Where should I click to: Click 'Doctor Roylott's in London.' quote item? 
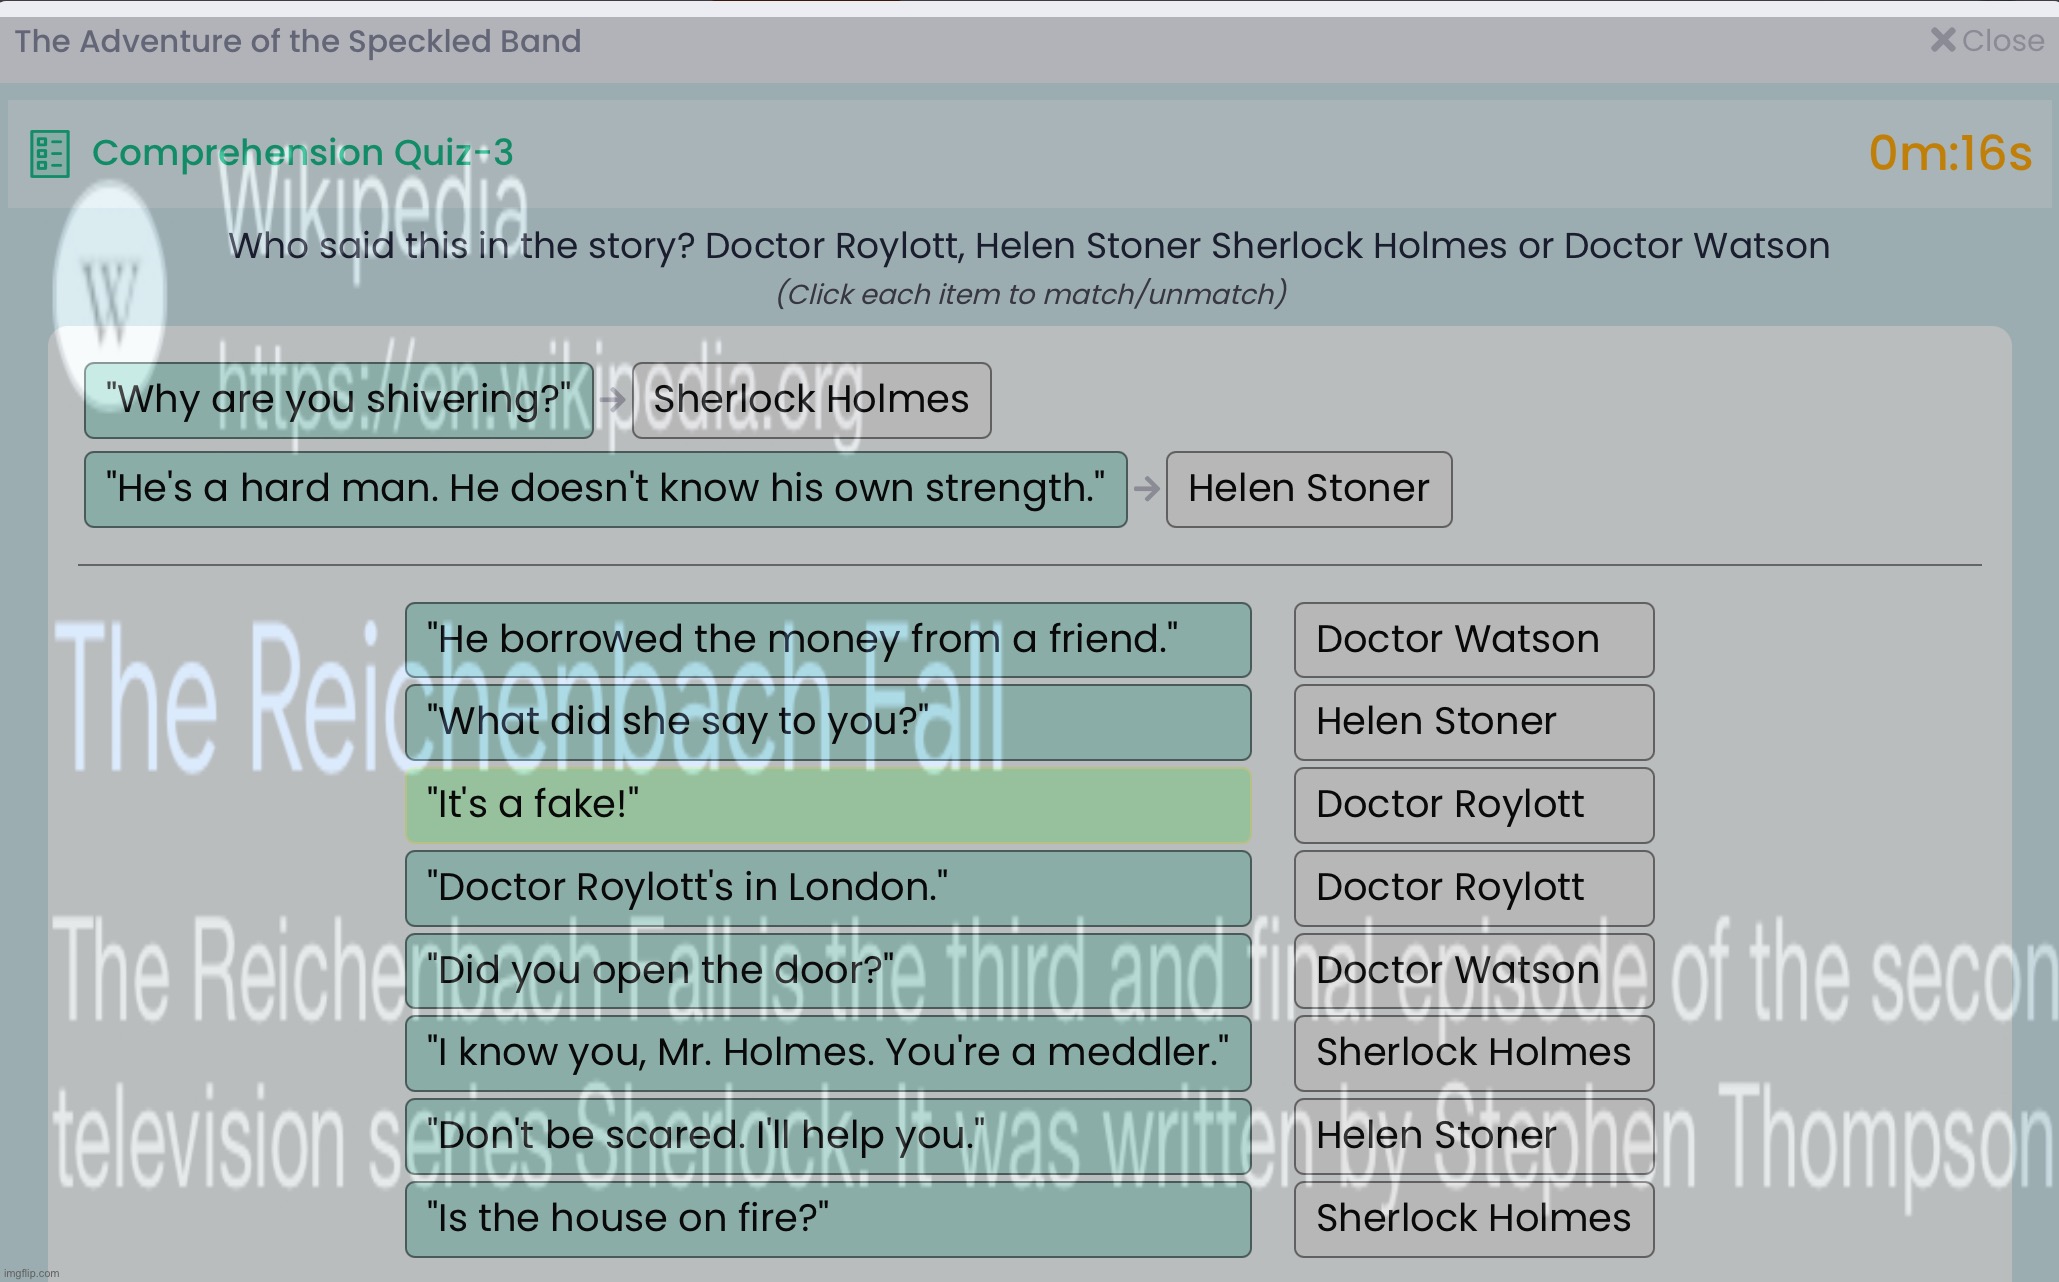(829, 886)
